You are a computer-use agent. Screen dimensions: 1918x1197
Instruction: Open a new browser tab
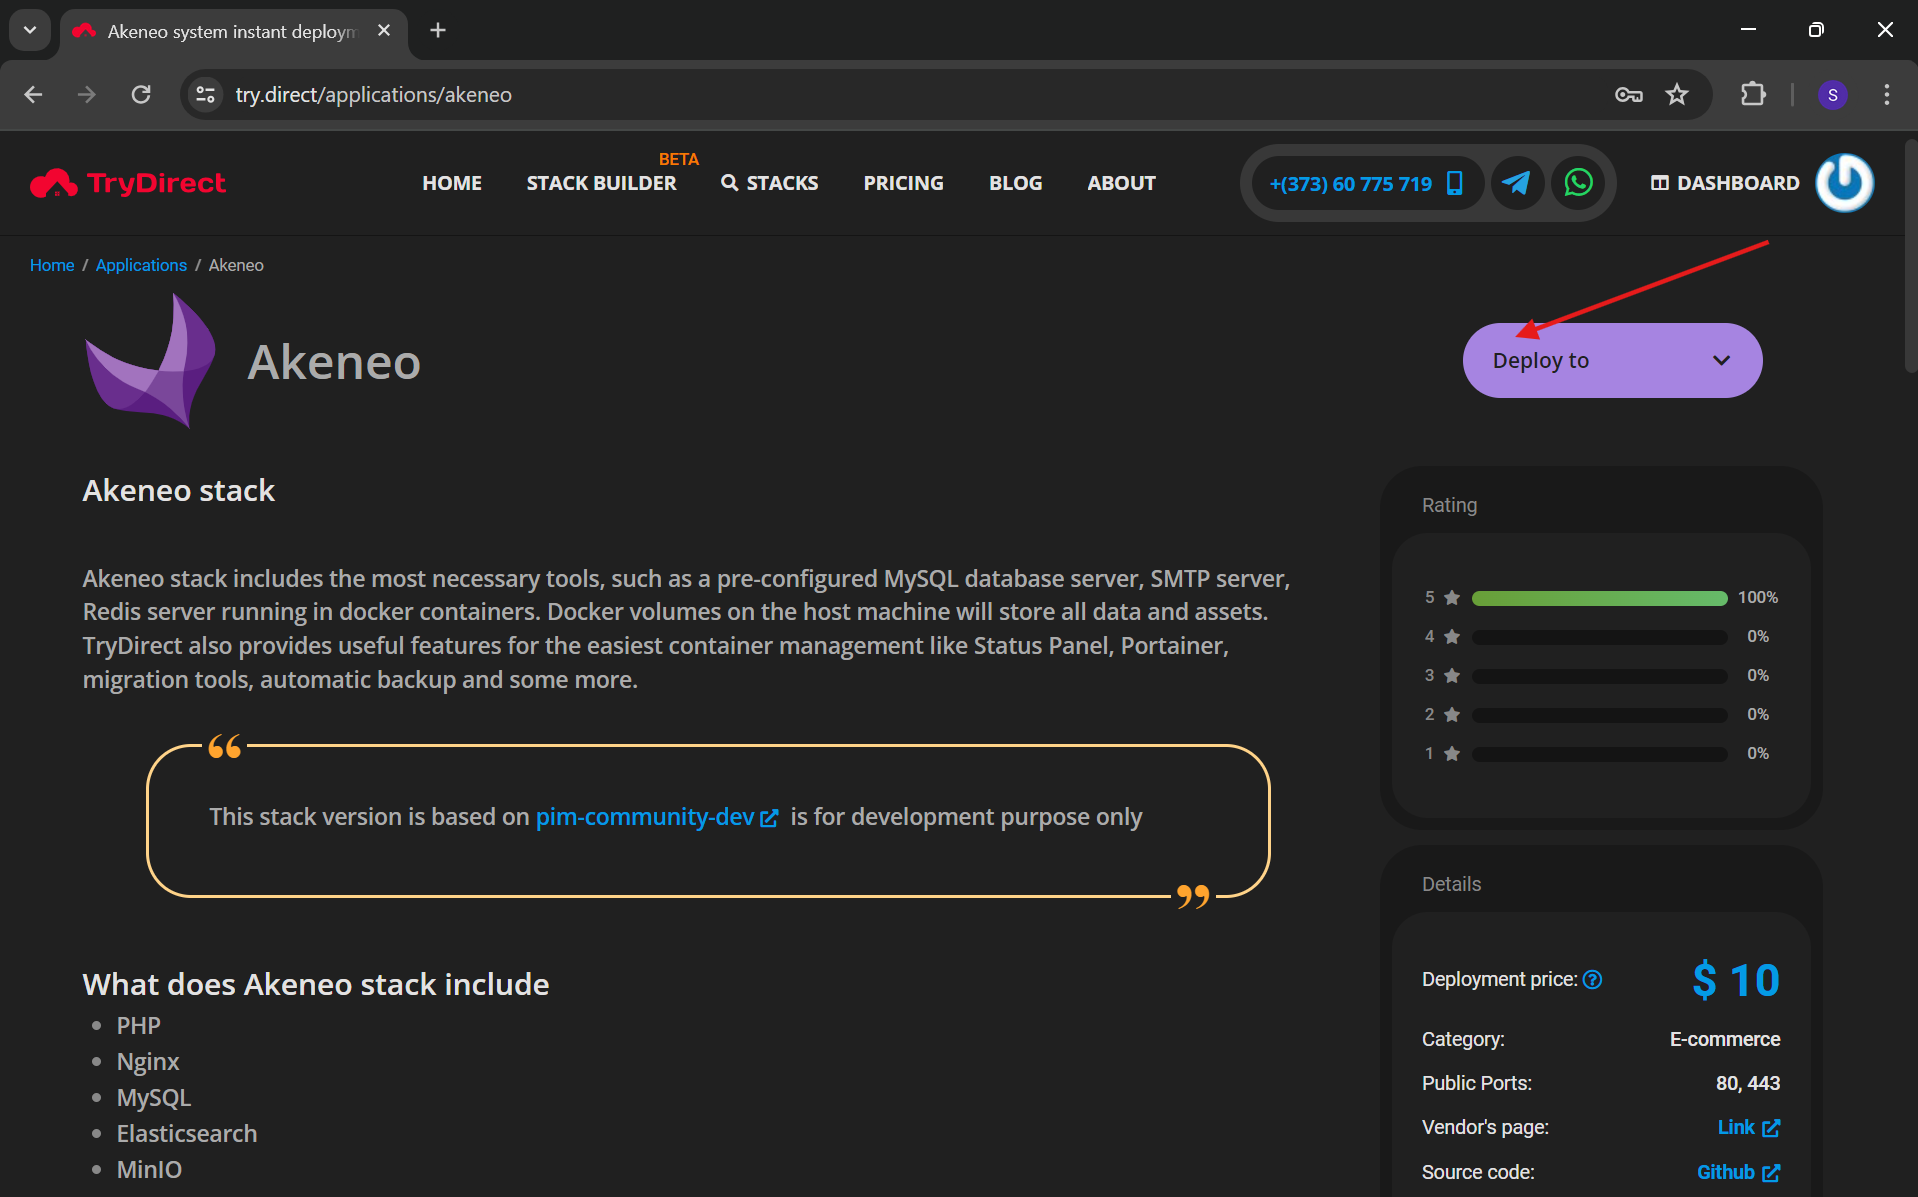click(438, 30)
